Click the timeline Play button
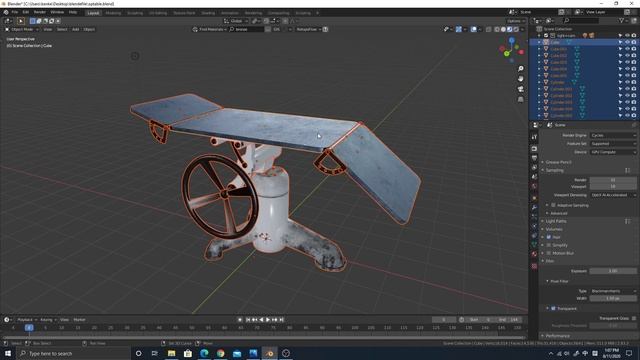The image size is (640, 360). pos(268,320)
